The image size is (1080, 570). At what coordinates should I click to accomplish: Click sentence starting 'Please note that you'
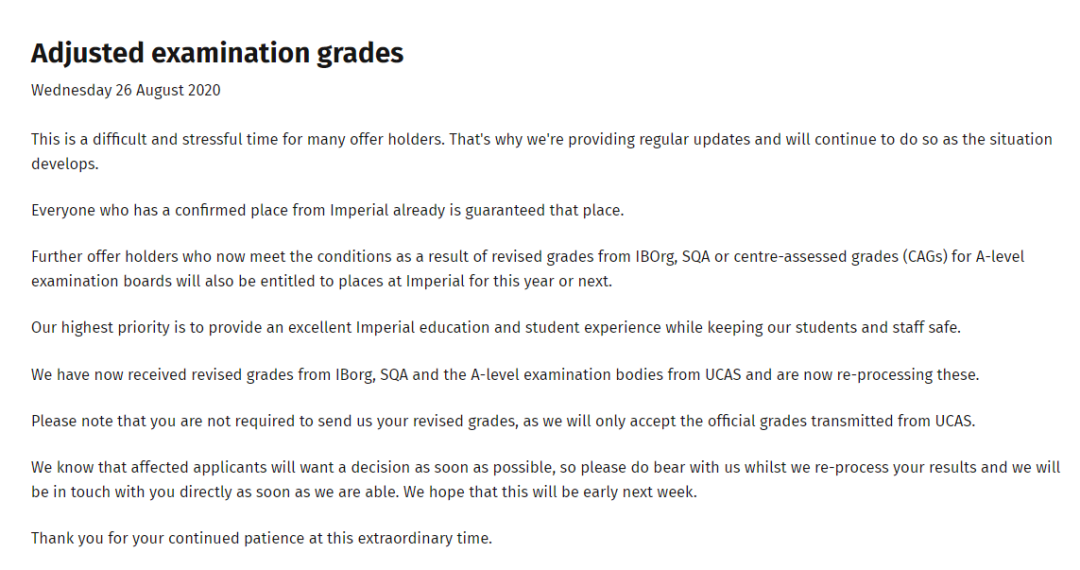click(503, 421)
